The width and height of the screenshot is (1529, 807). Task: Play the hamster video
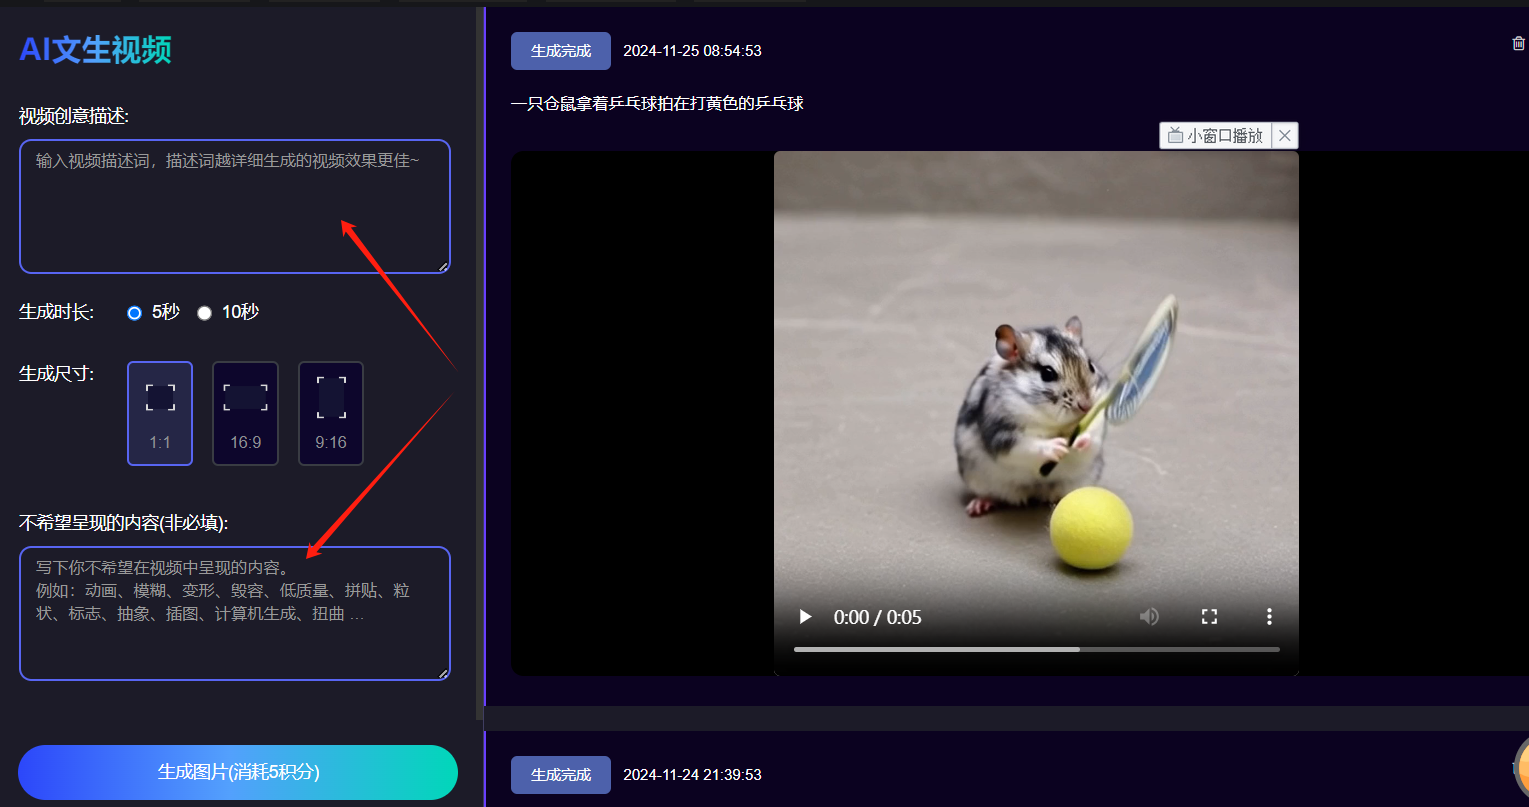pos(805,617)
